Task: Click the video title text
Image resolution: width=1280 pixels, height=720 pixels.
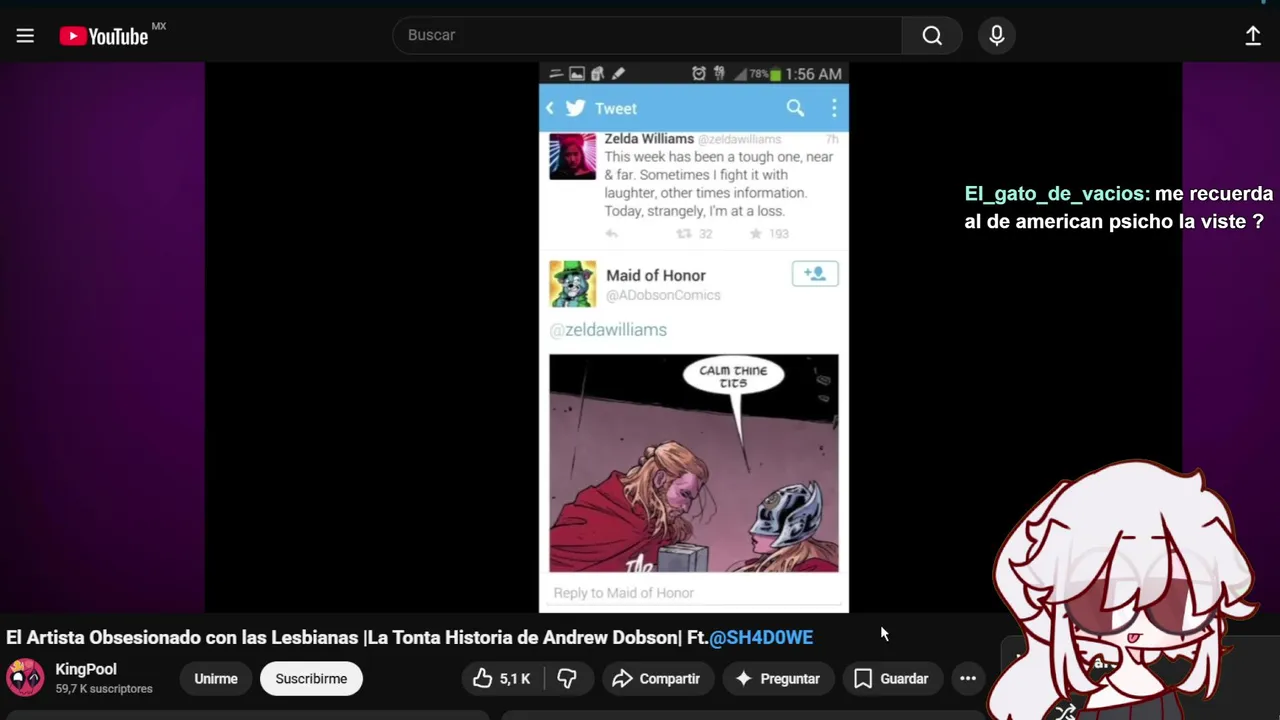Action: (410, 637)
